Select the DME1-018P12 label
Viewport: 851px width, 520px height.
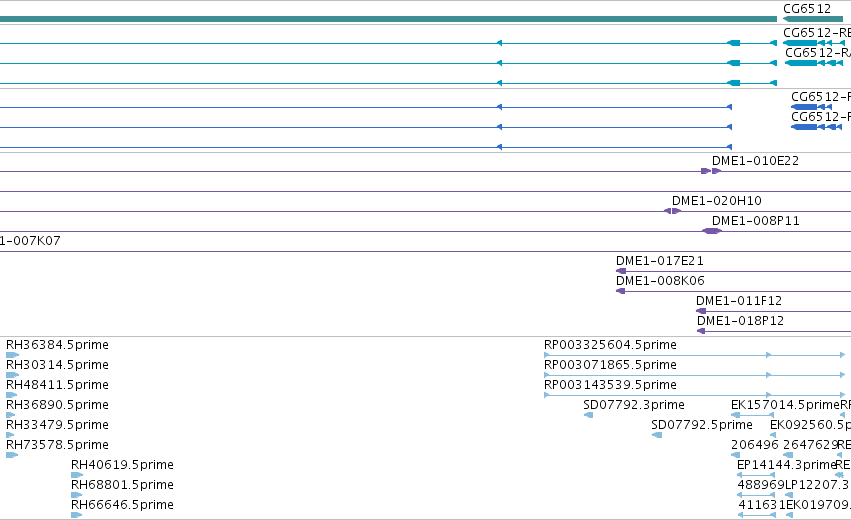pyautogui.click(x=740, y=321)
